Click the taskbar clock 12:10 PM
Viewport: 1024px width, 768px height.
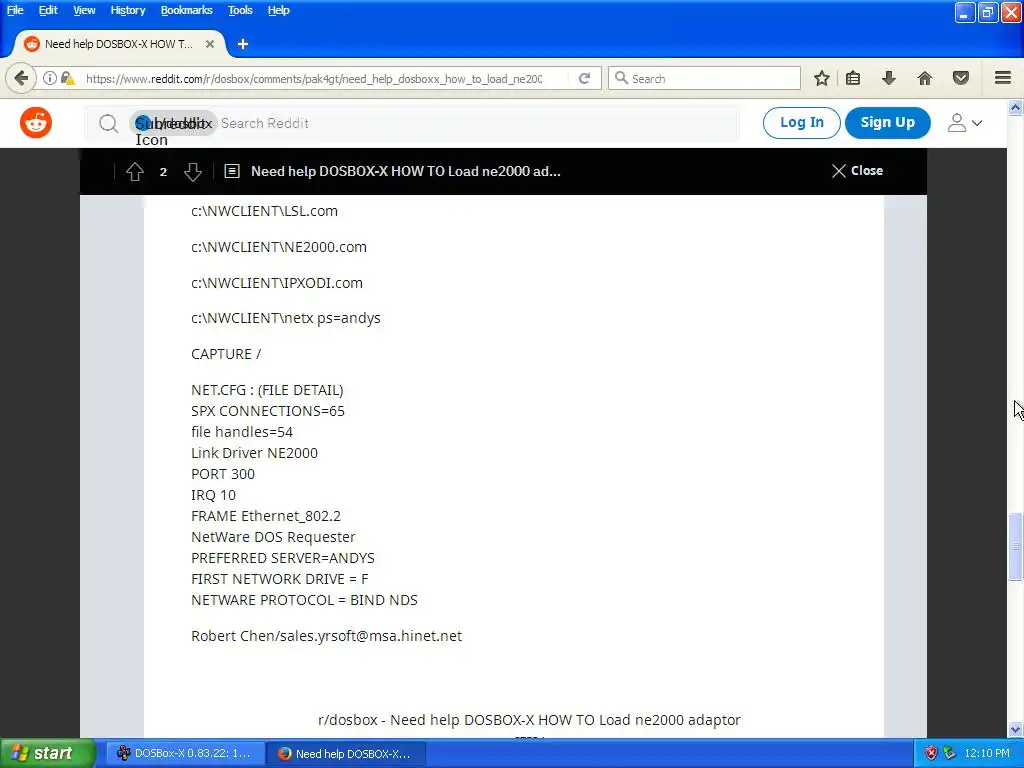click(987, 753)
